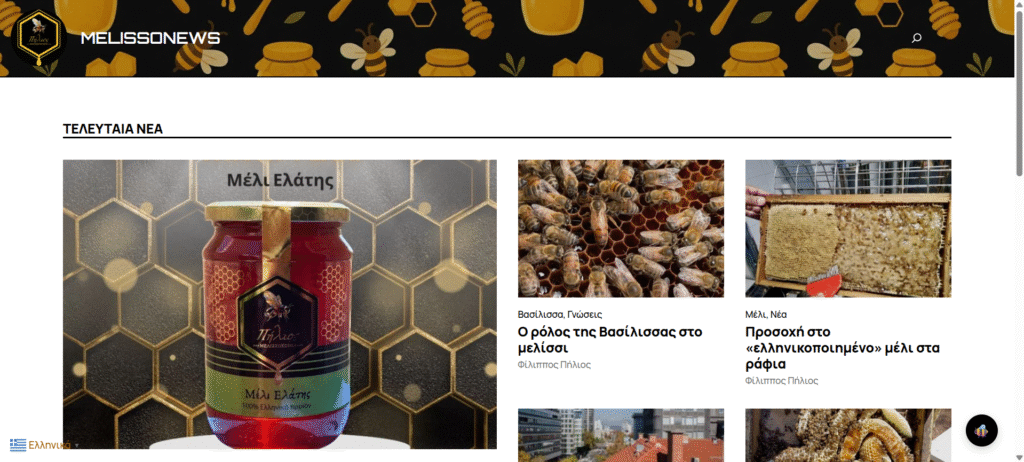1024x462 pixels.
Task: Open the Νέα category link
Action: (x=778, y=314)
